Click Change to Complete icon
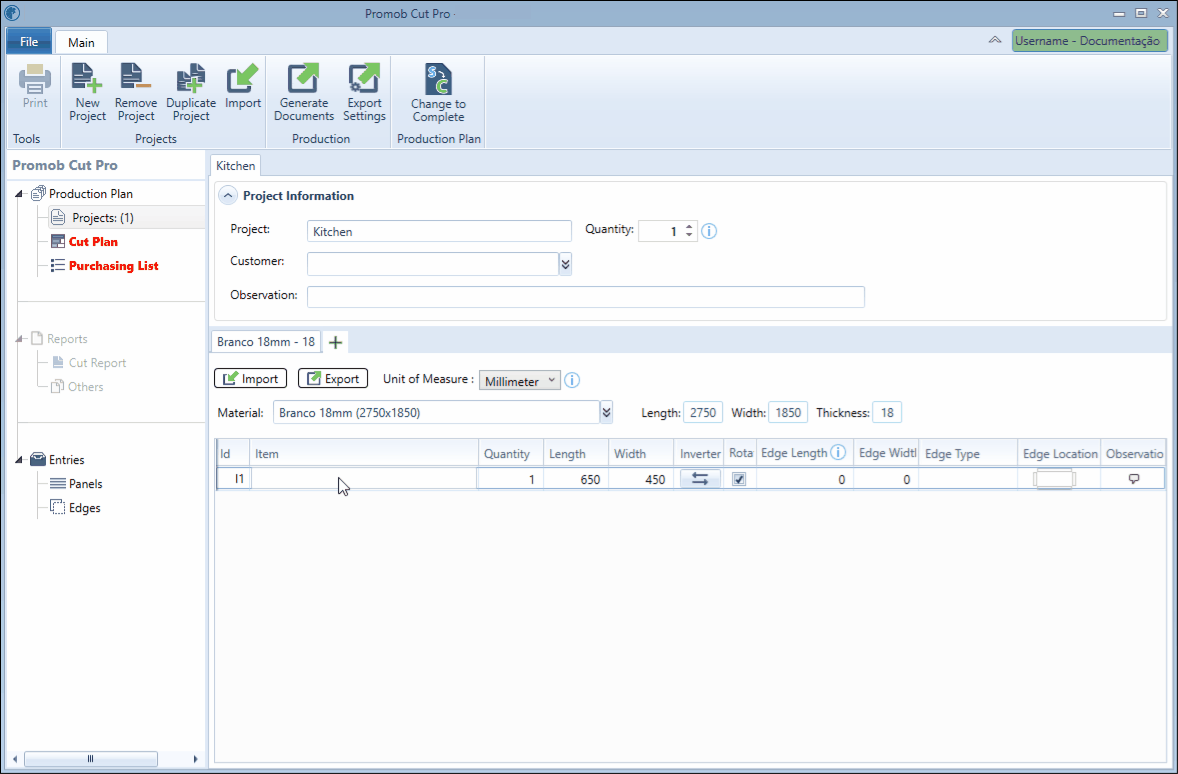 [438, 79]
